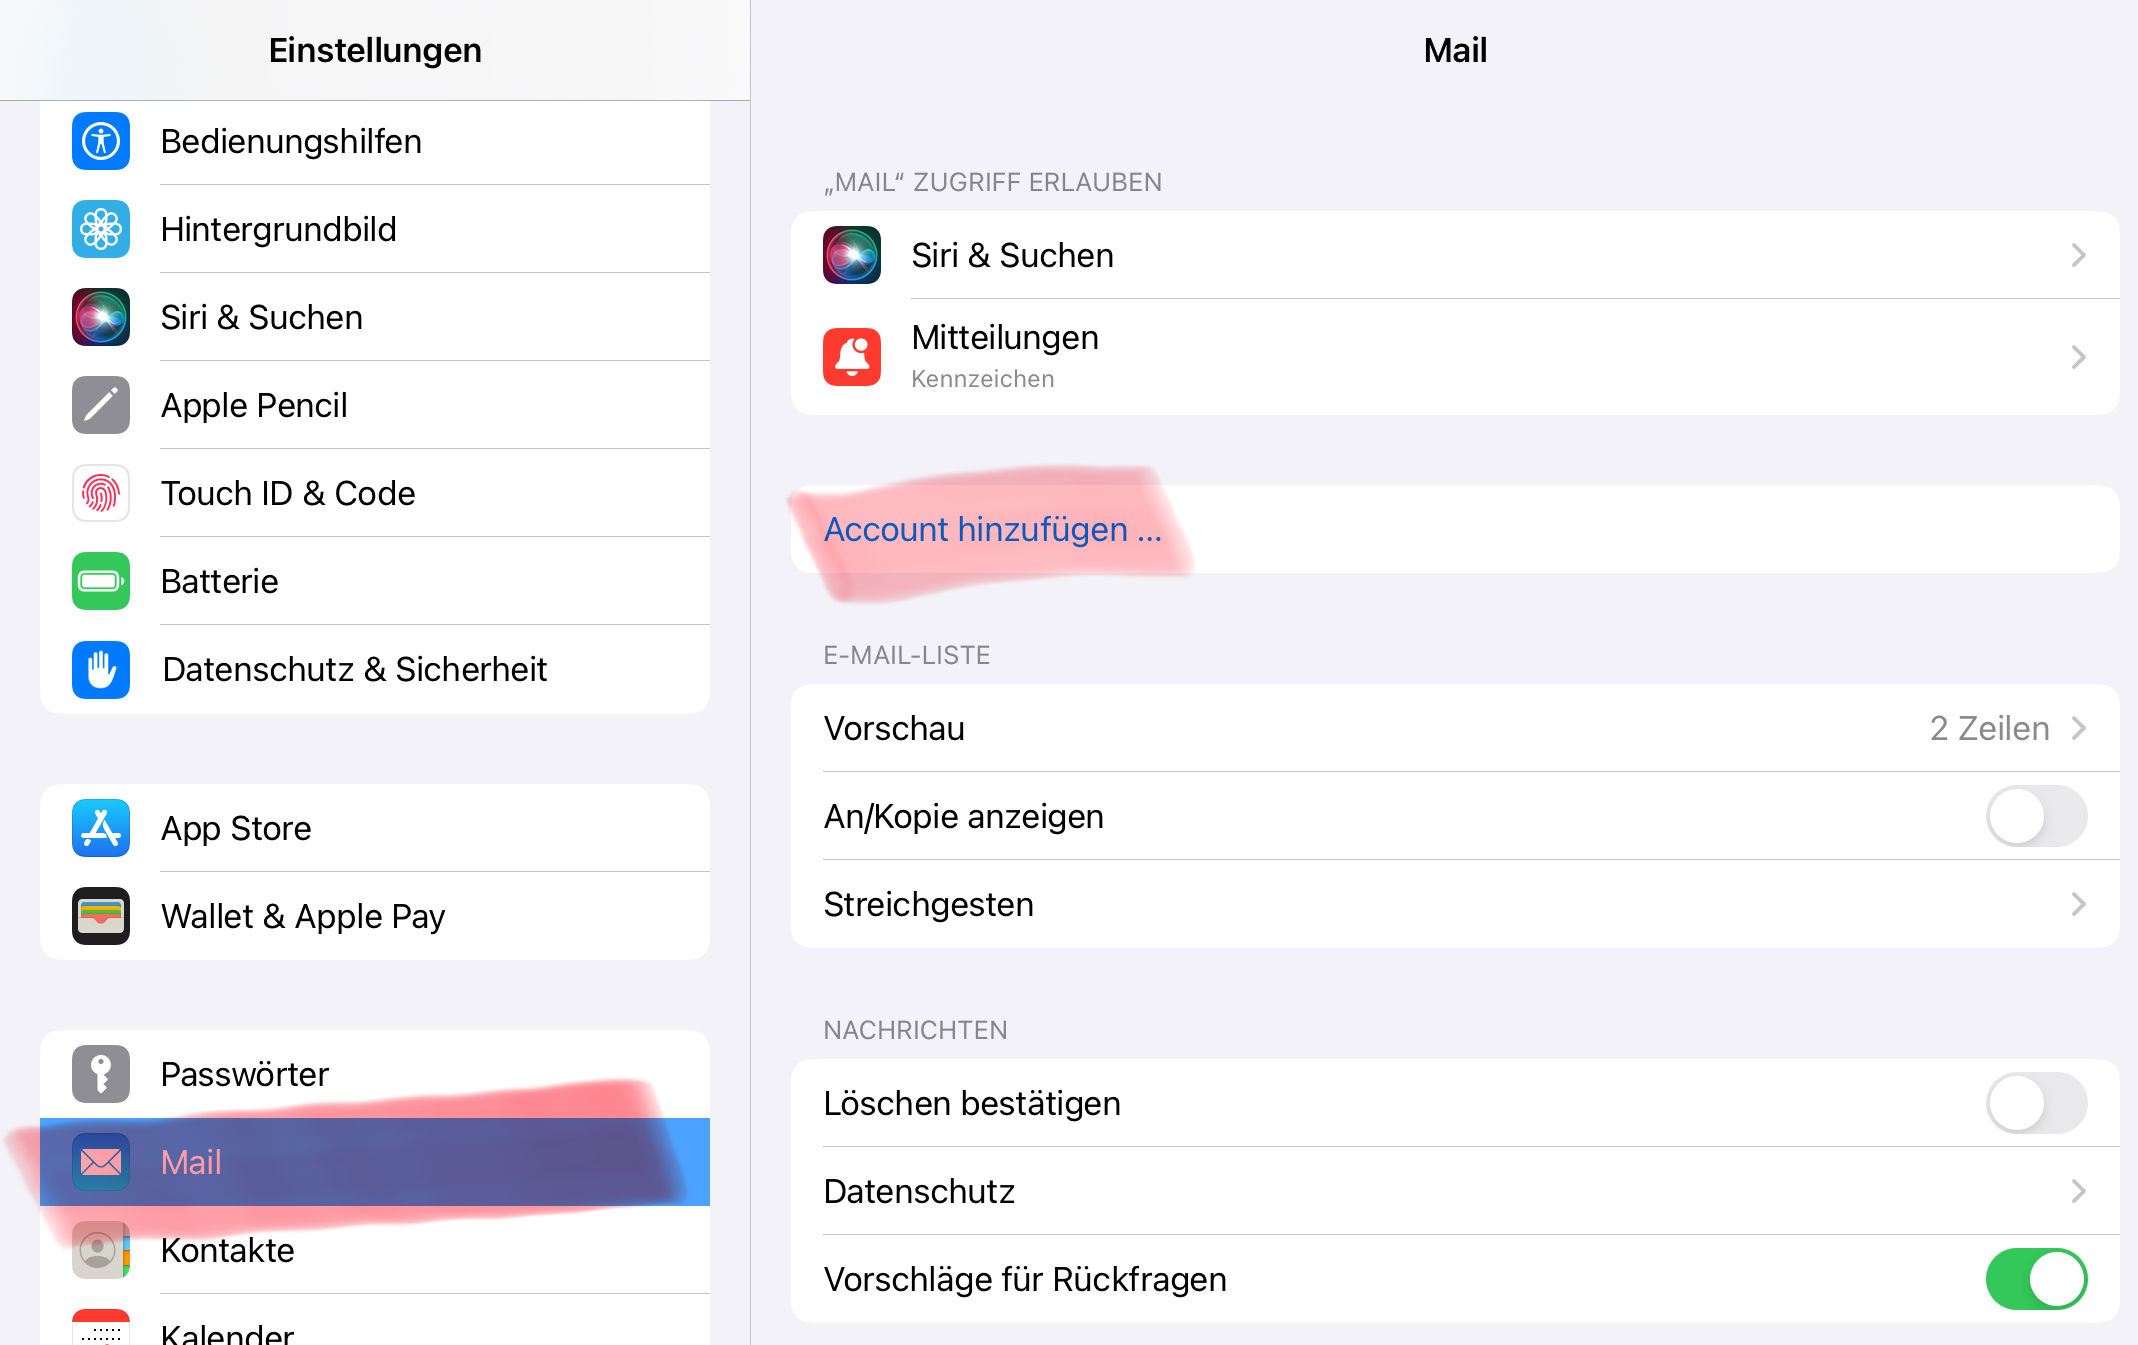Tap the Hintergrundbild flower icon
The width and height of the screenshot is (2138, 1345).
click(x=101, y=229)
